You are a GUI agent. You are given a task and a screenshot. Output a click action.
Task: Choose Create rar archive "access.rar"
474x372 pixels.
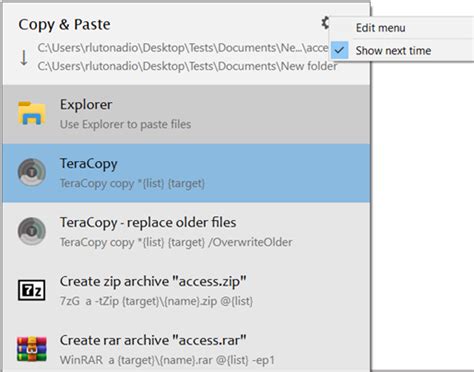pos(186,347)
